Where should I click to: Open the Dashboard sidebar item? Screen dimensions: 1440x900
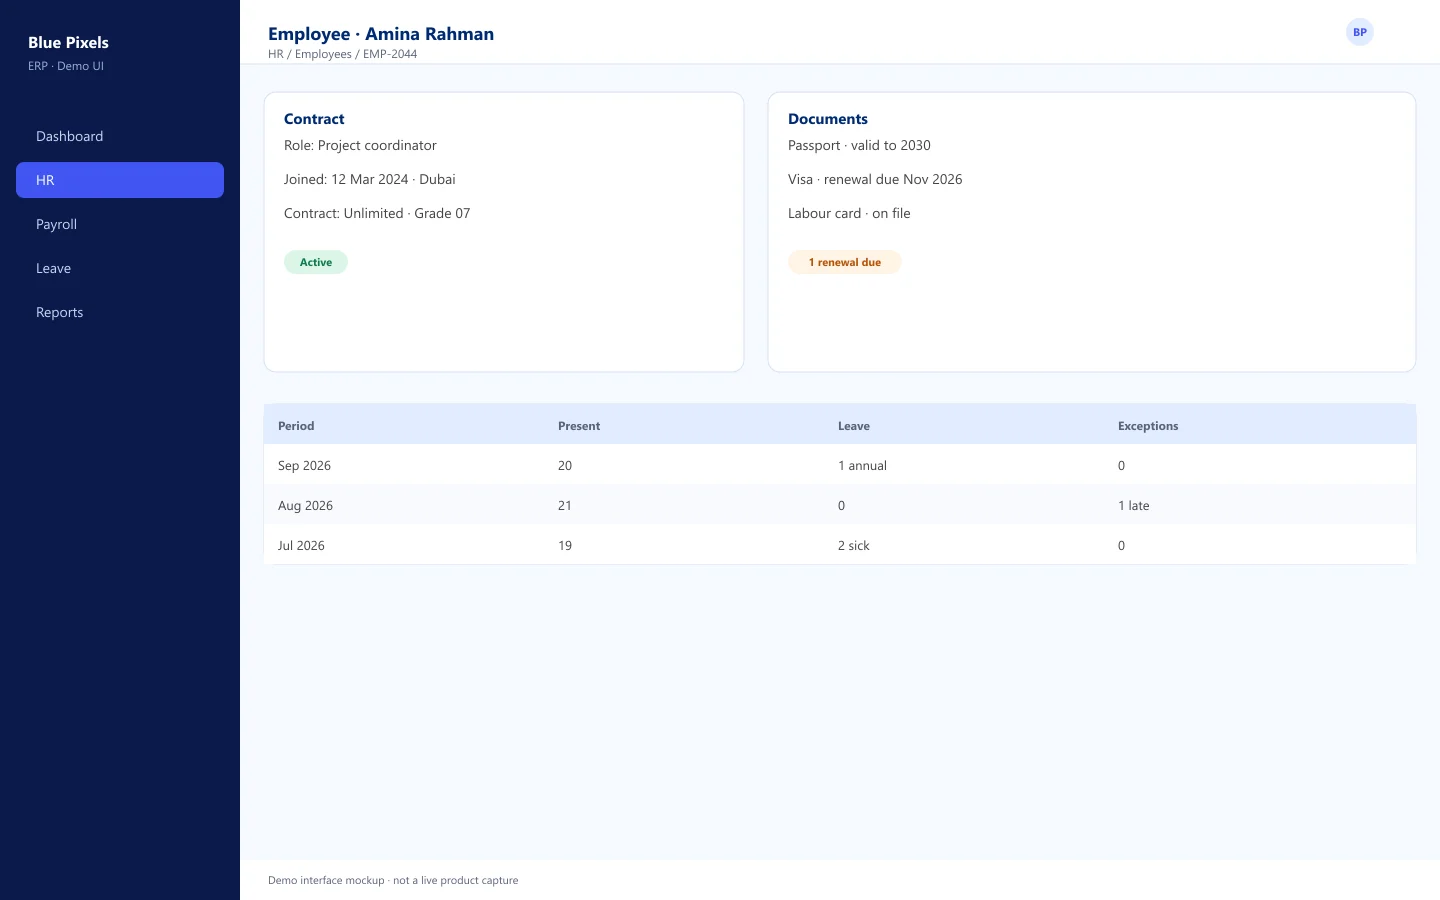pos(120,136)
